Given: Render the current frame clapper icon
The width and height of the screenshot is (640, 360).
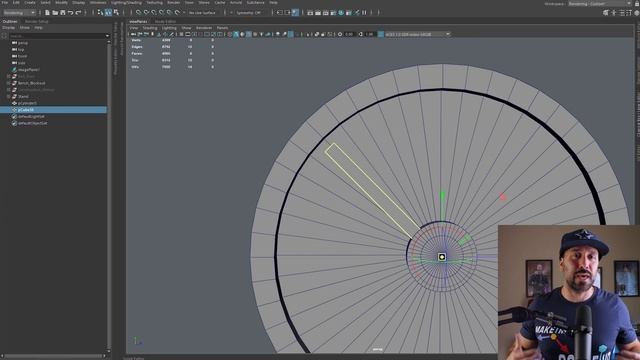Looking at the screenshot, I should (318, 13).
